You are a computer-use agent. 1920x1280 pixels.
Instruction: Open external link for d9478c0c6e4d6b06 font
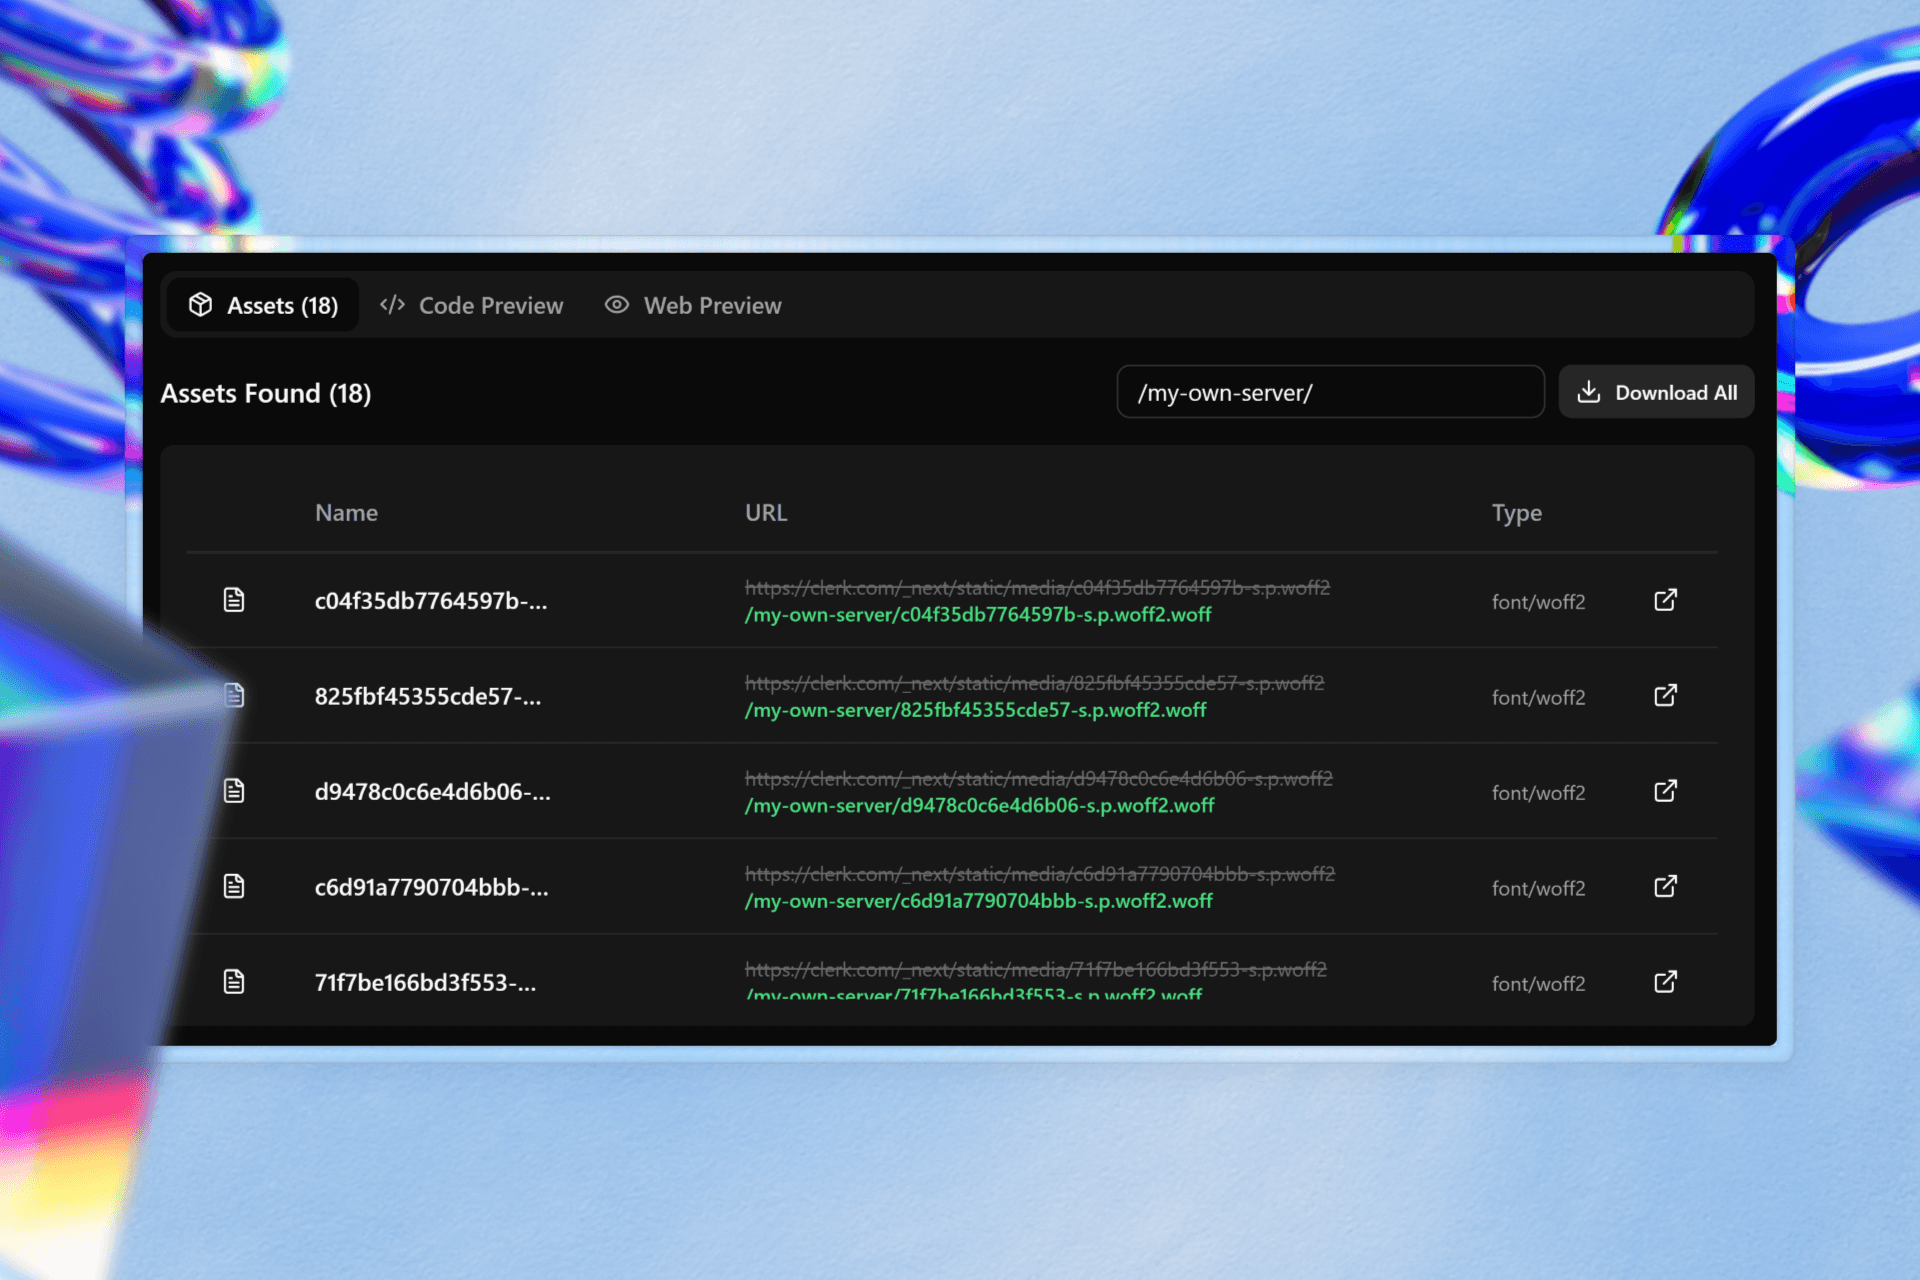click(1665, 791)
